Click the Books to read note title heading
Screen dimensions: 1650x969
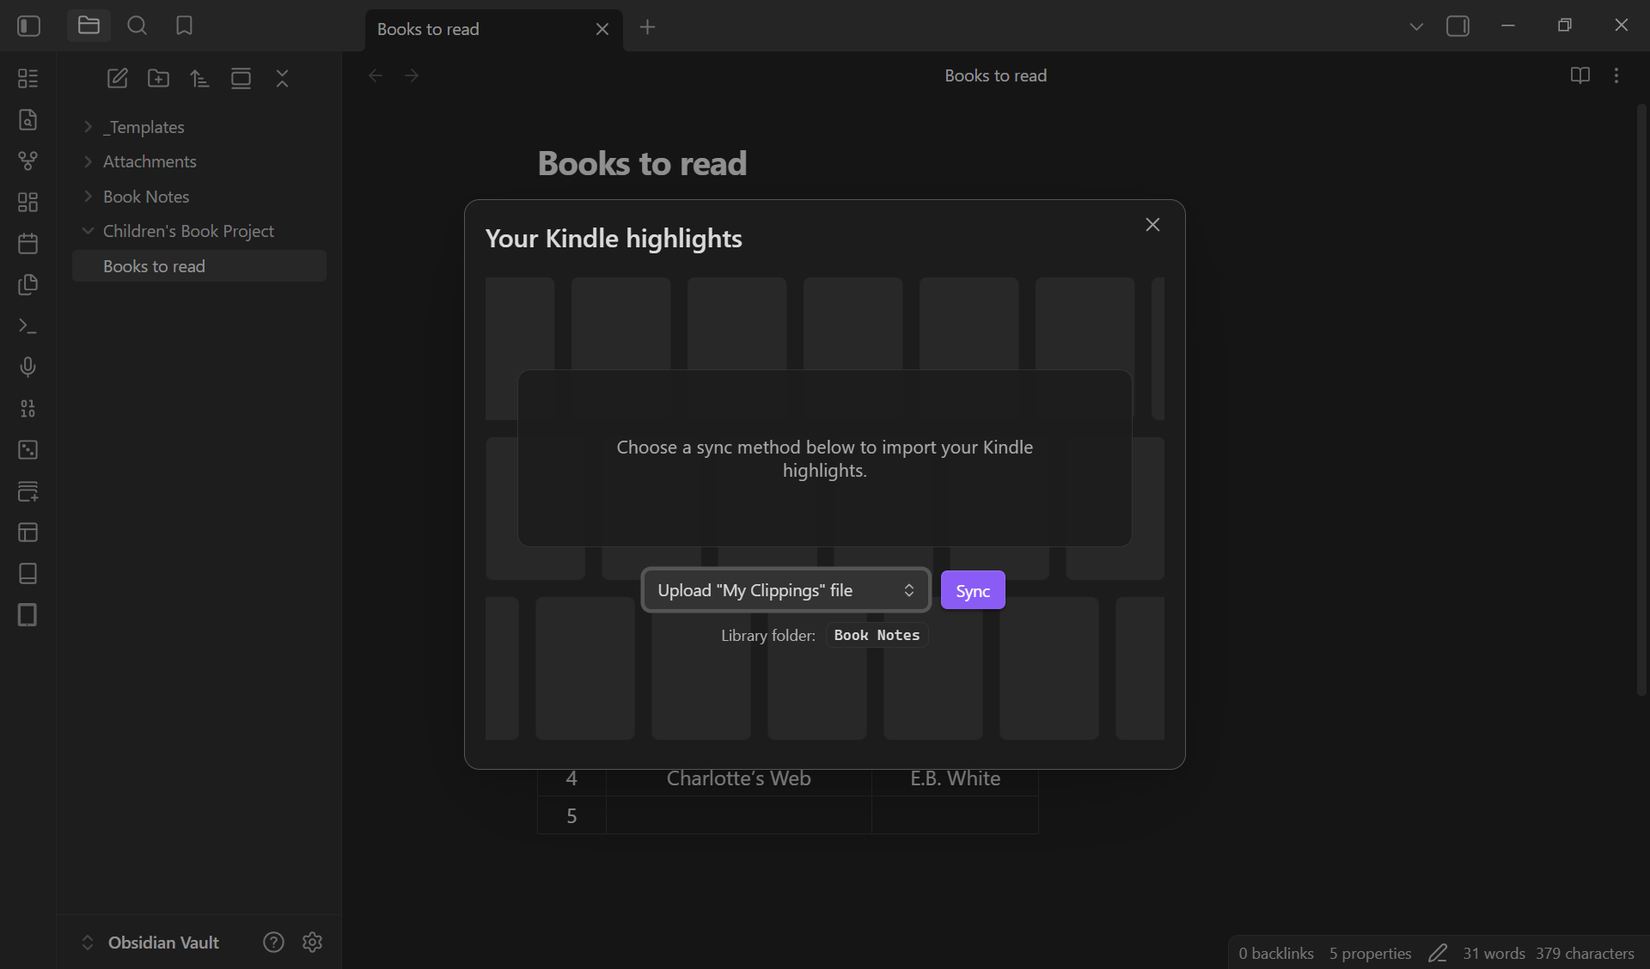pyautogui.click(x=642, y=163)
